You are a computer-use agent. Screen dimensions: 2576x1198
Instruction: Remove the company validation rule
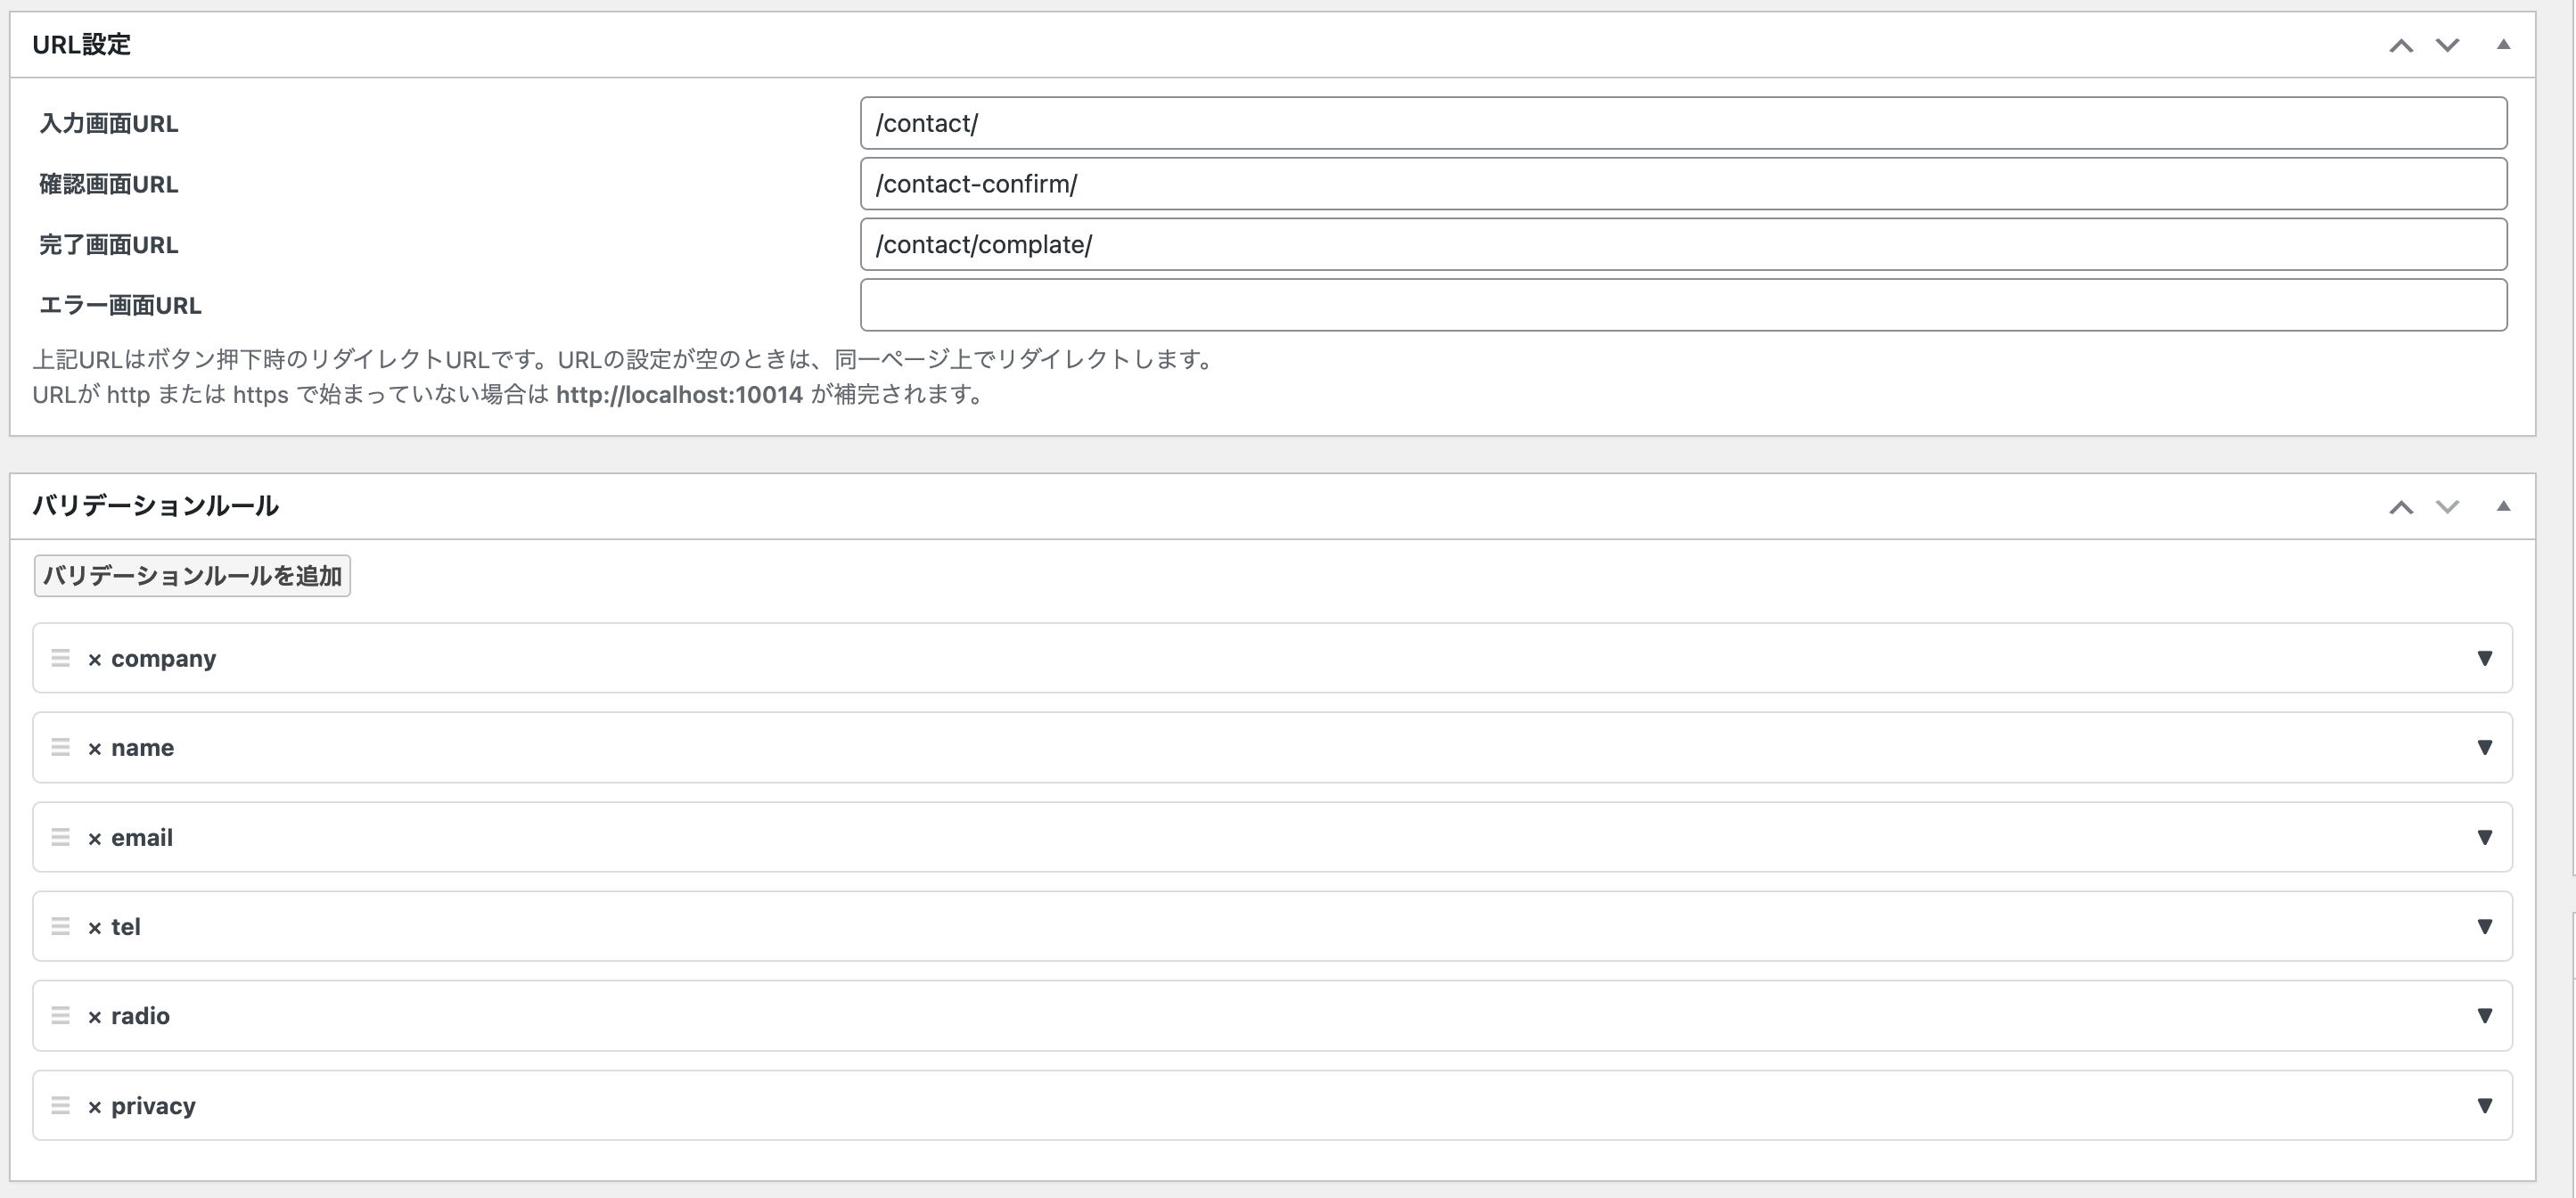(x=94, y=660)
